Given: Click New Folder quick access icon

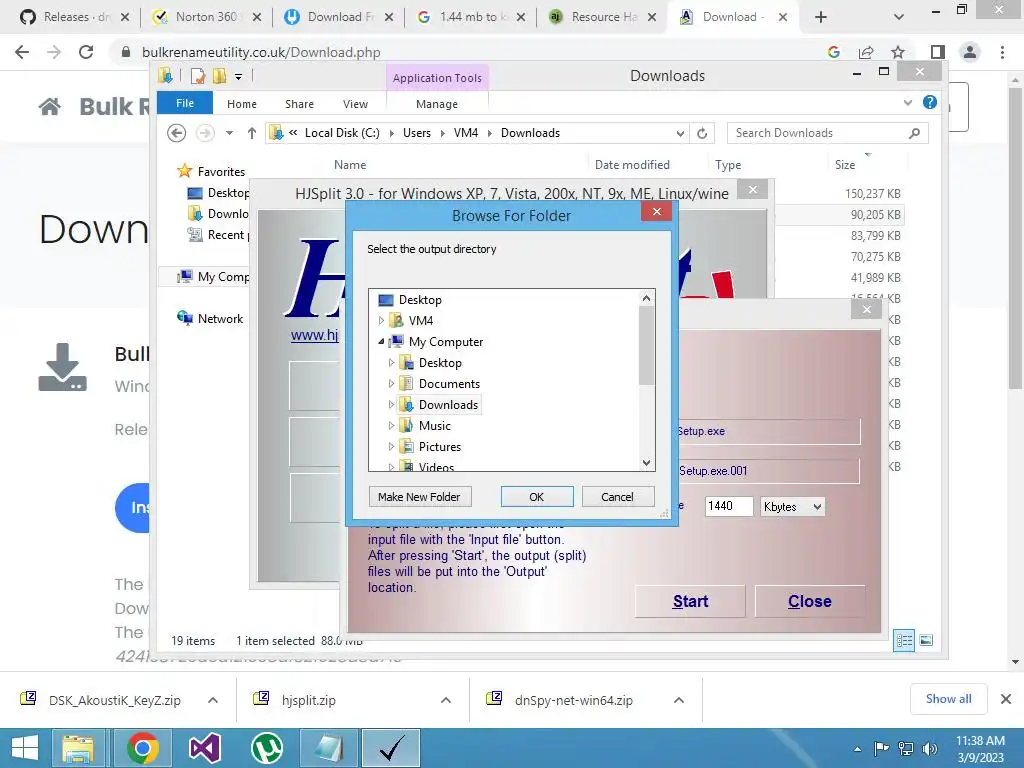Looking at the screenshot, I should [219, 76].
